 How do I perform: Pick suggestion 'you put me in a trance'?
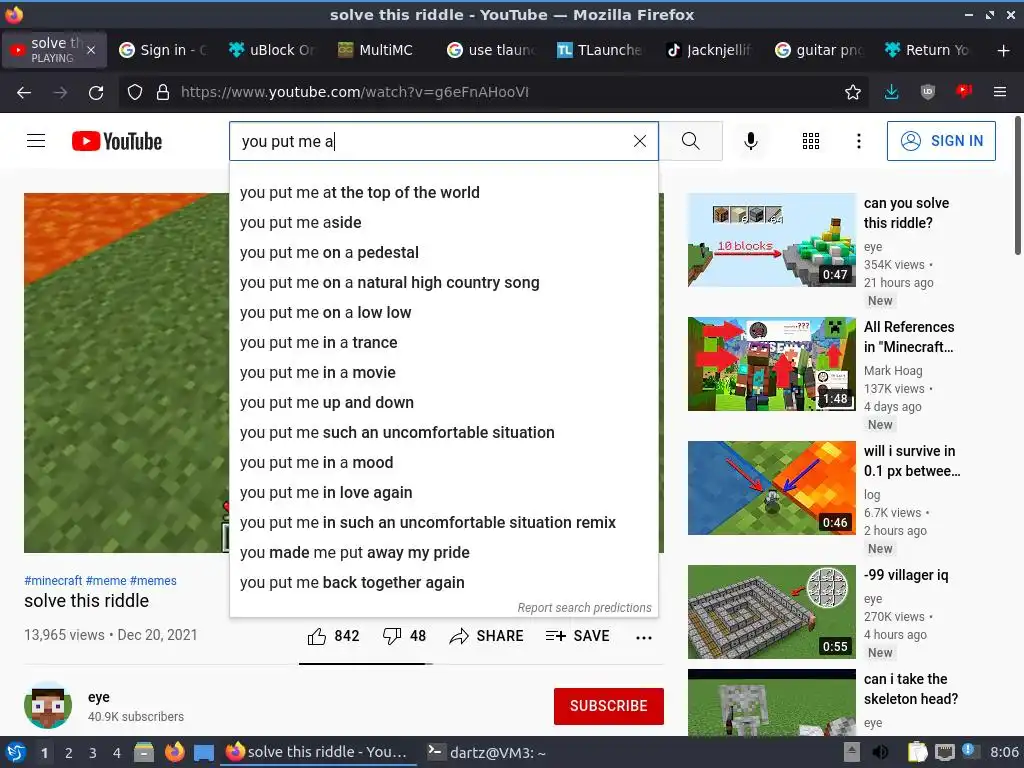[444, 343]
